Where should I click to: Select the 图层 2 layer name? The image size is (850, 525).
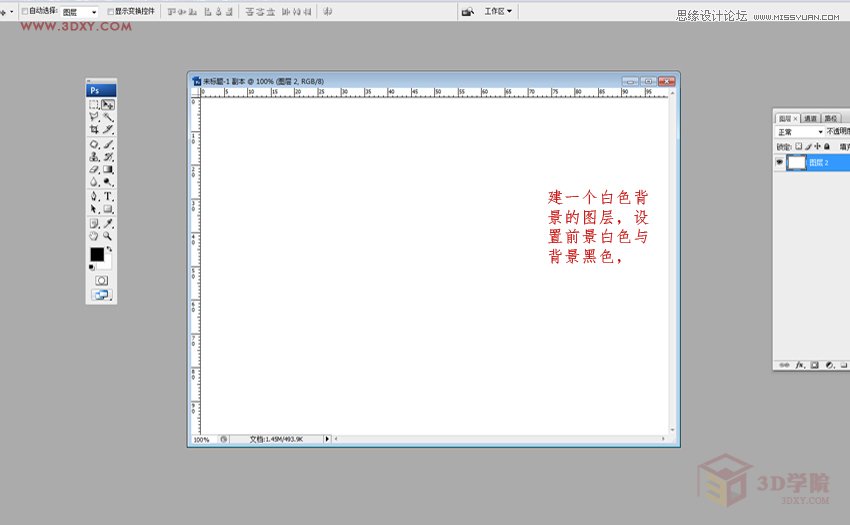tap(819, 162)
